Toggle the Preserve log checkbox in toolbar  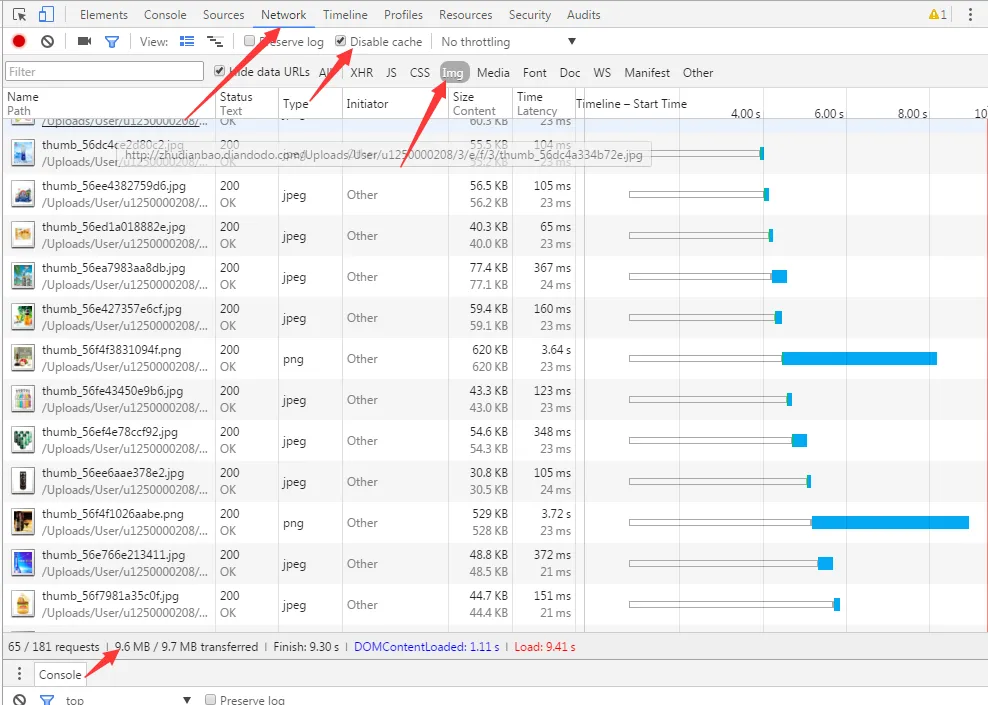[250, 41]
